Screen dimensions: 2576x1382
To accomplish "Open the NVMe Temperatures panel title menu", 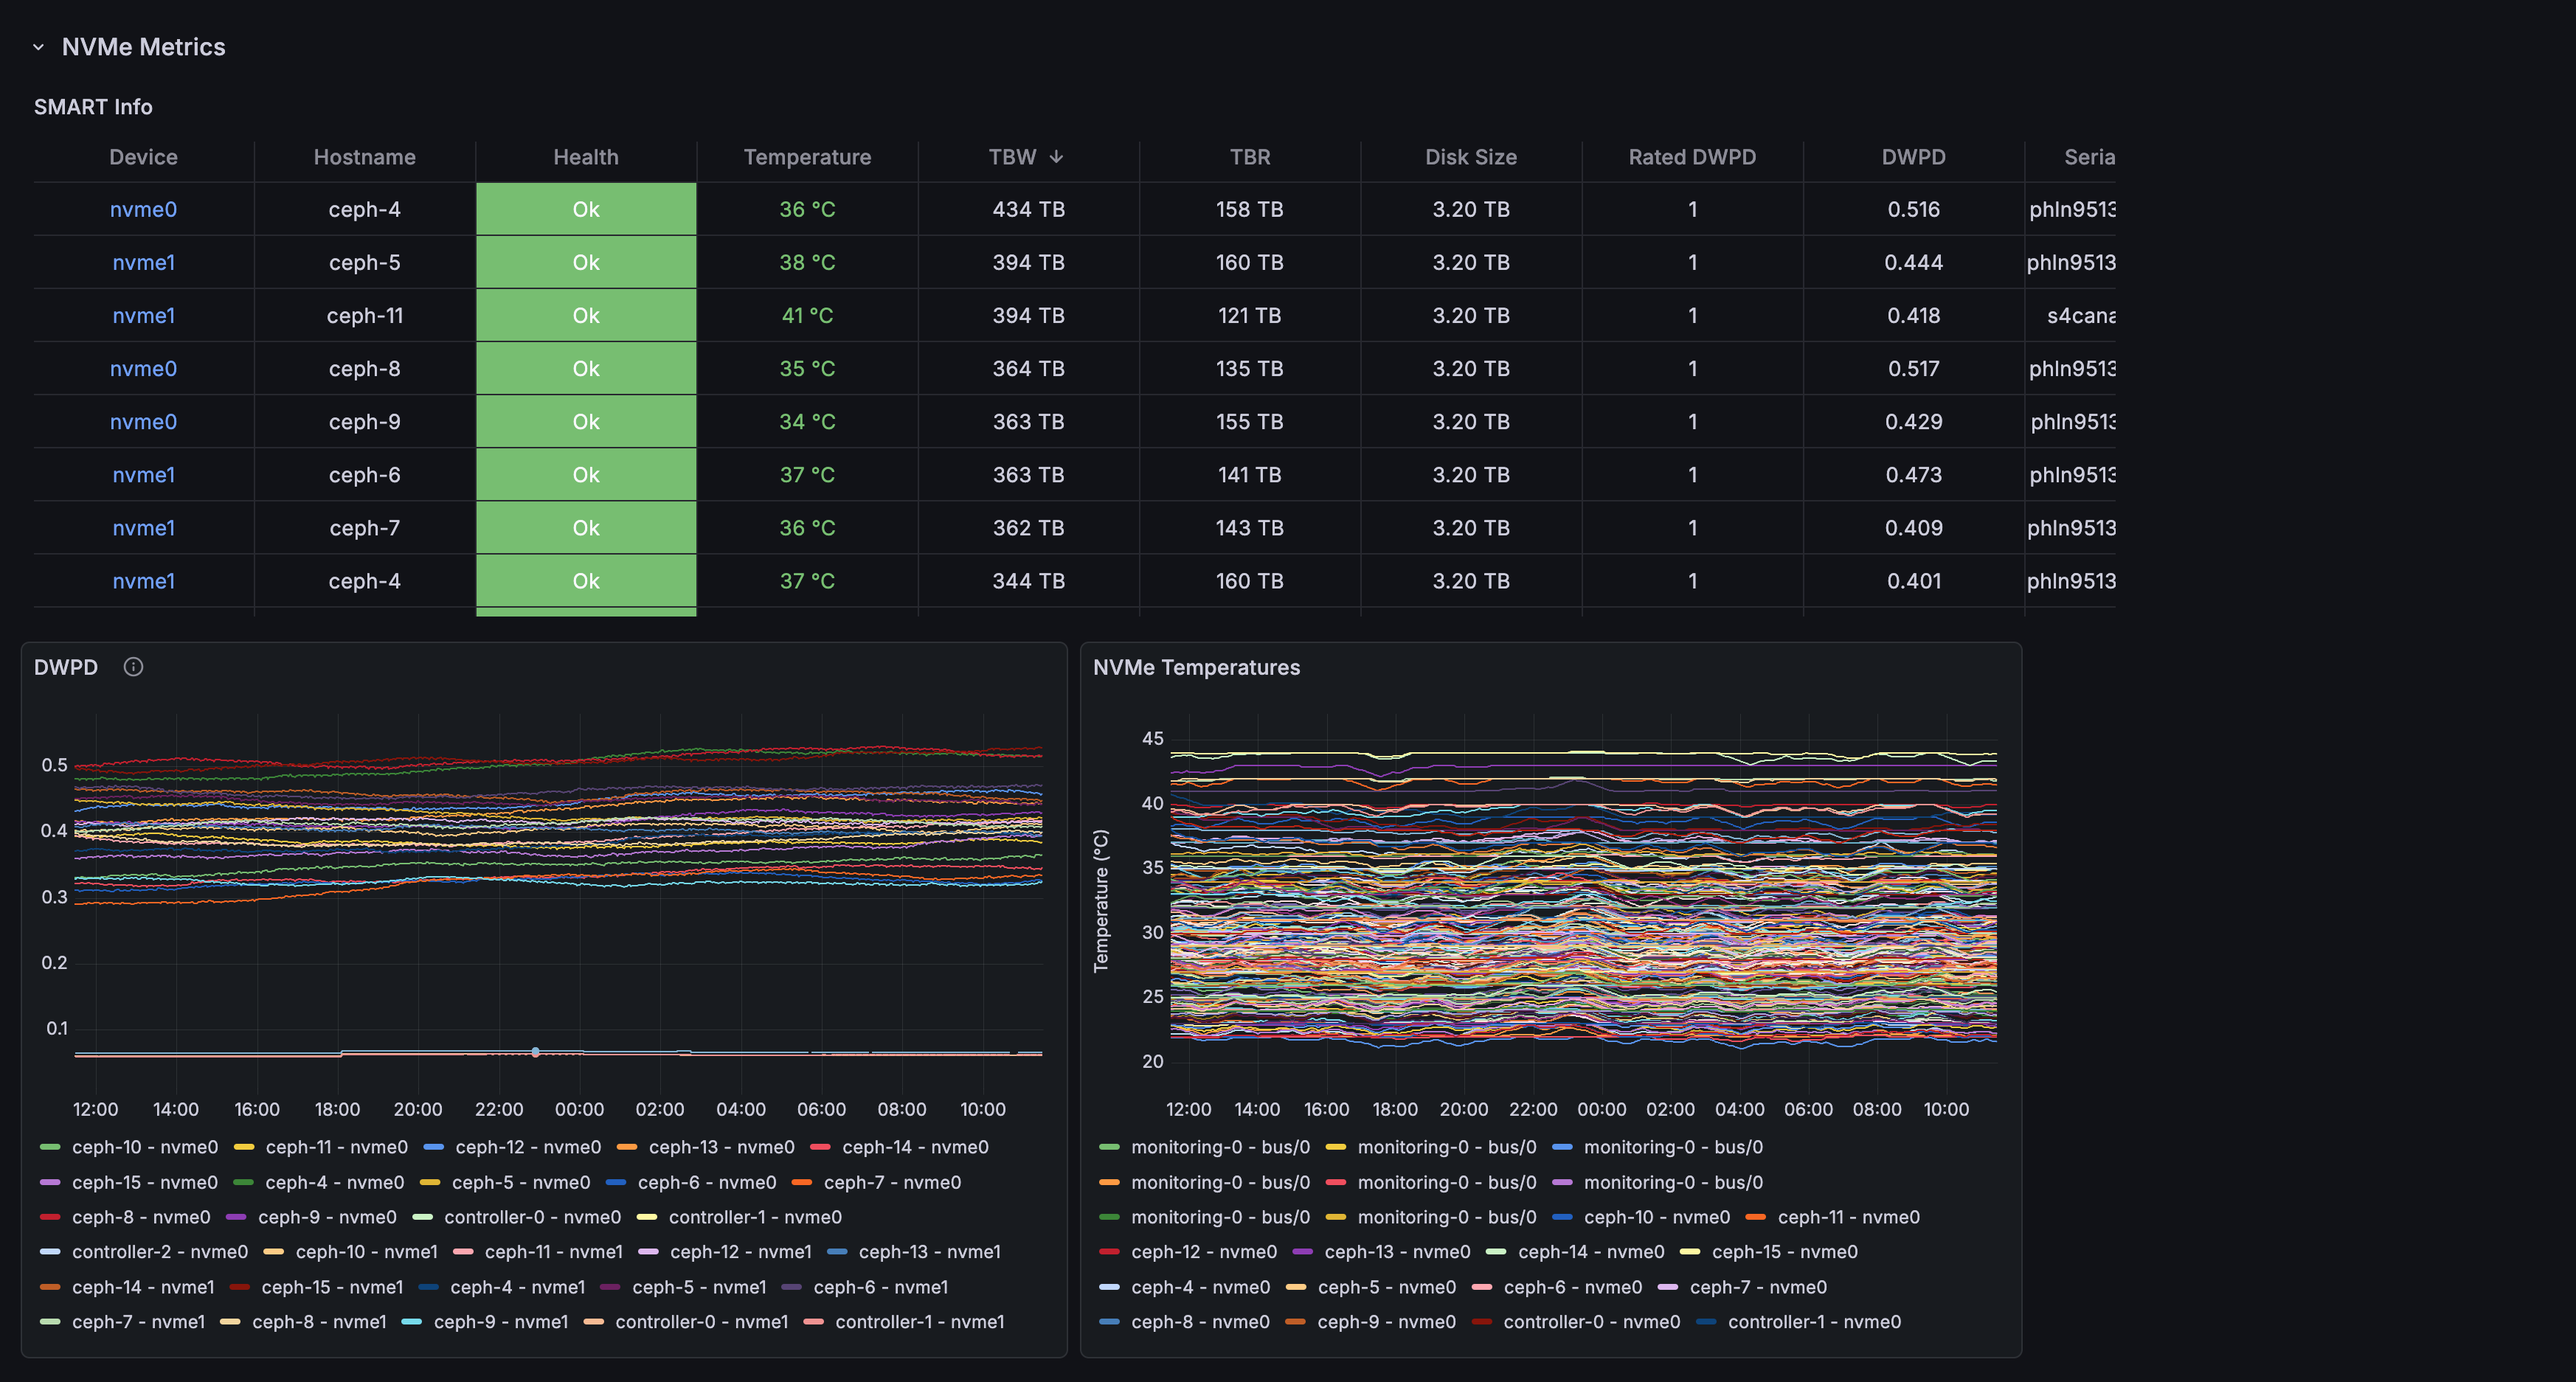I will click(x=1196, y=667).
